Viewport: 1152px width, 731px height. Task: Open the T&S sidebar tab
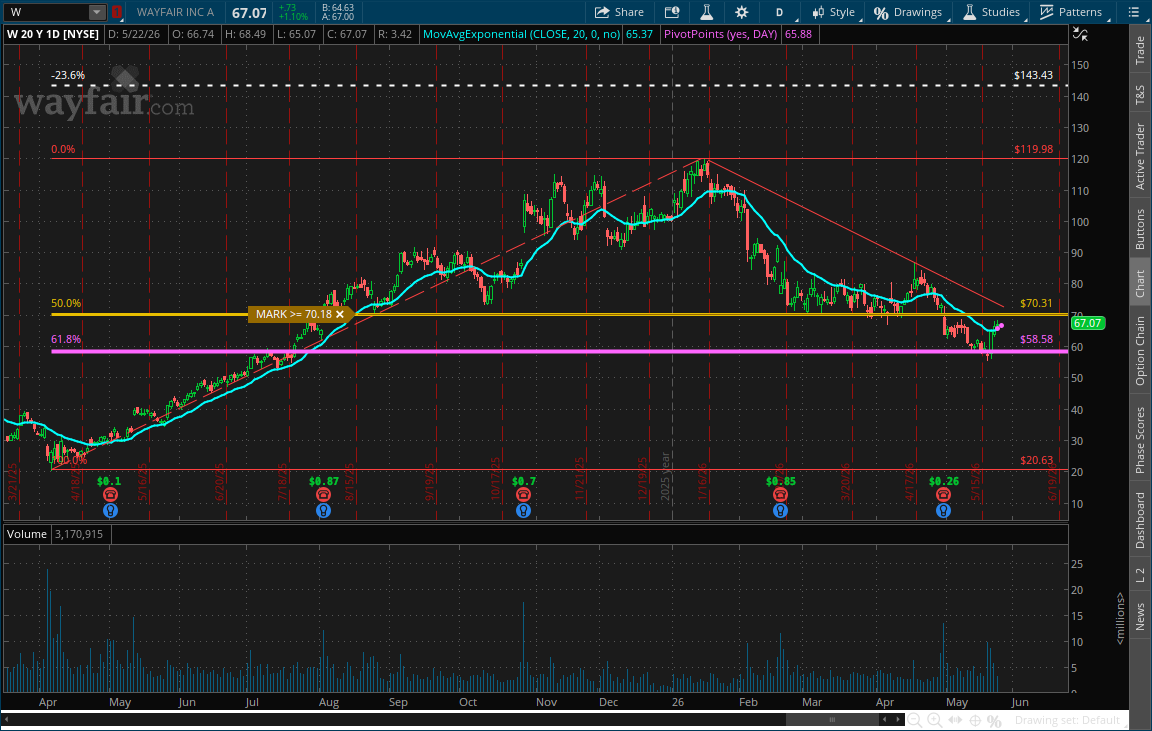1140,95
